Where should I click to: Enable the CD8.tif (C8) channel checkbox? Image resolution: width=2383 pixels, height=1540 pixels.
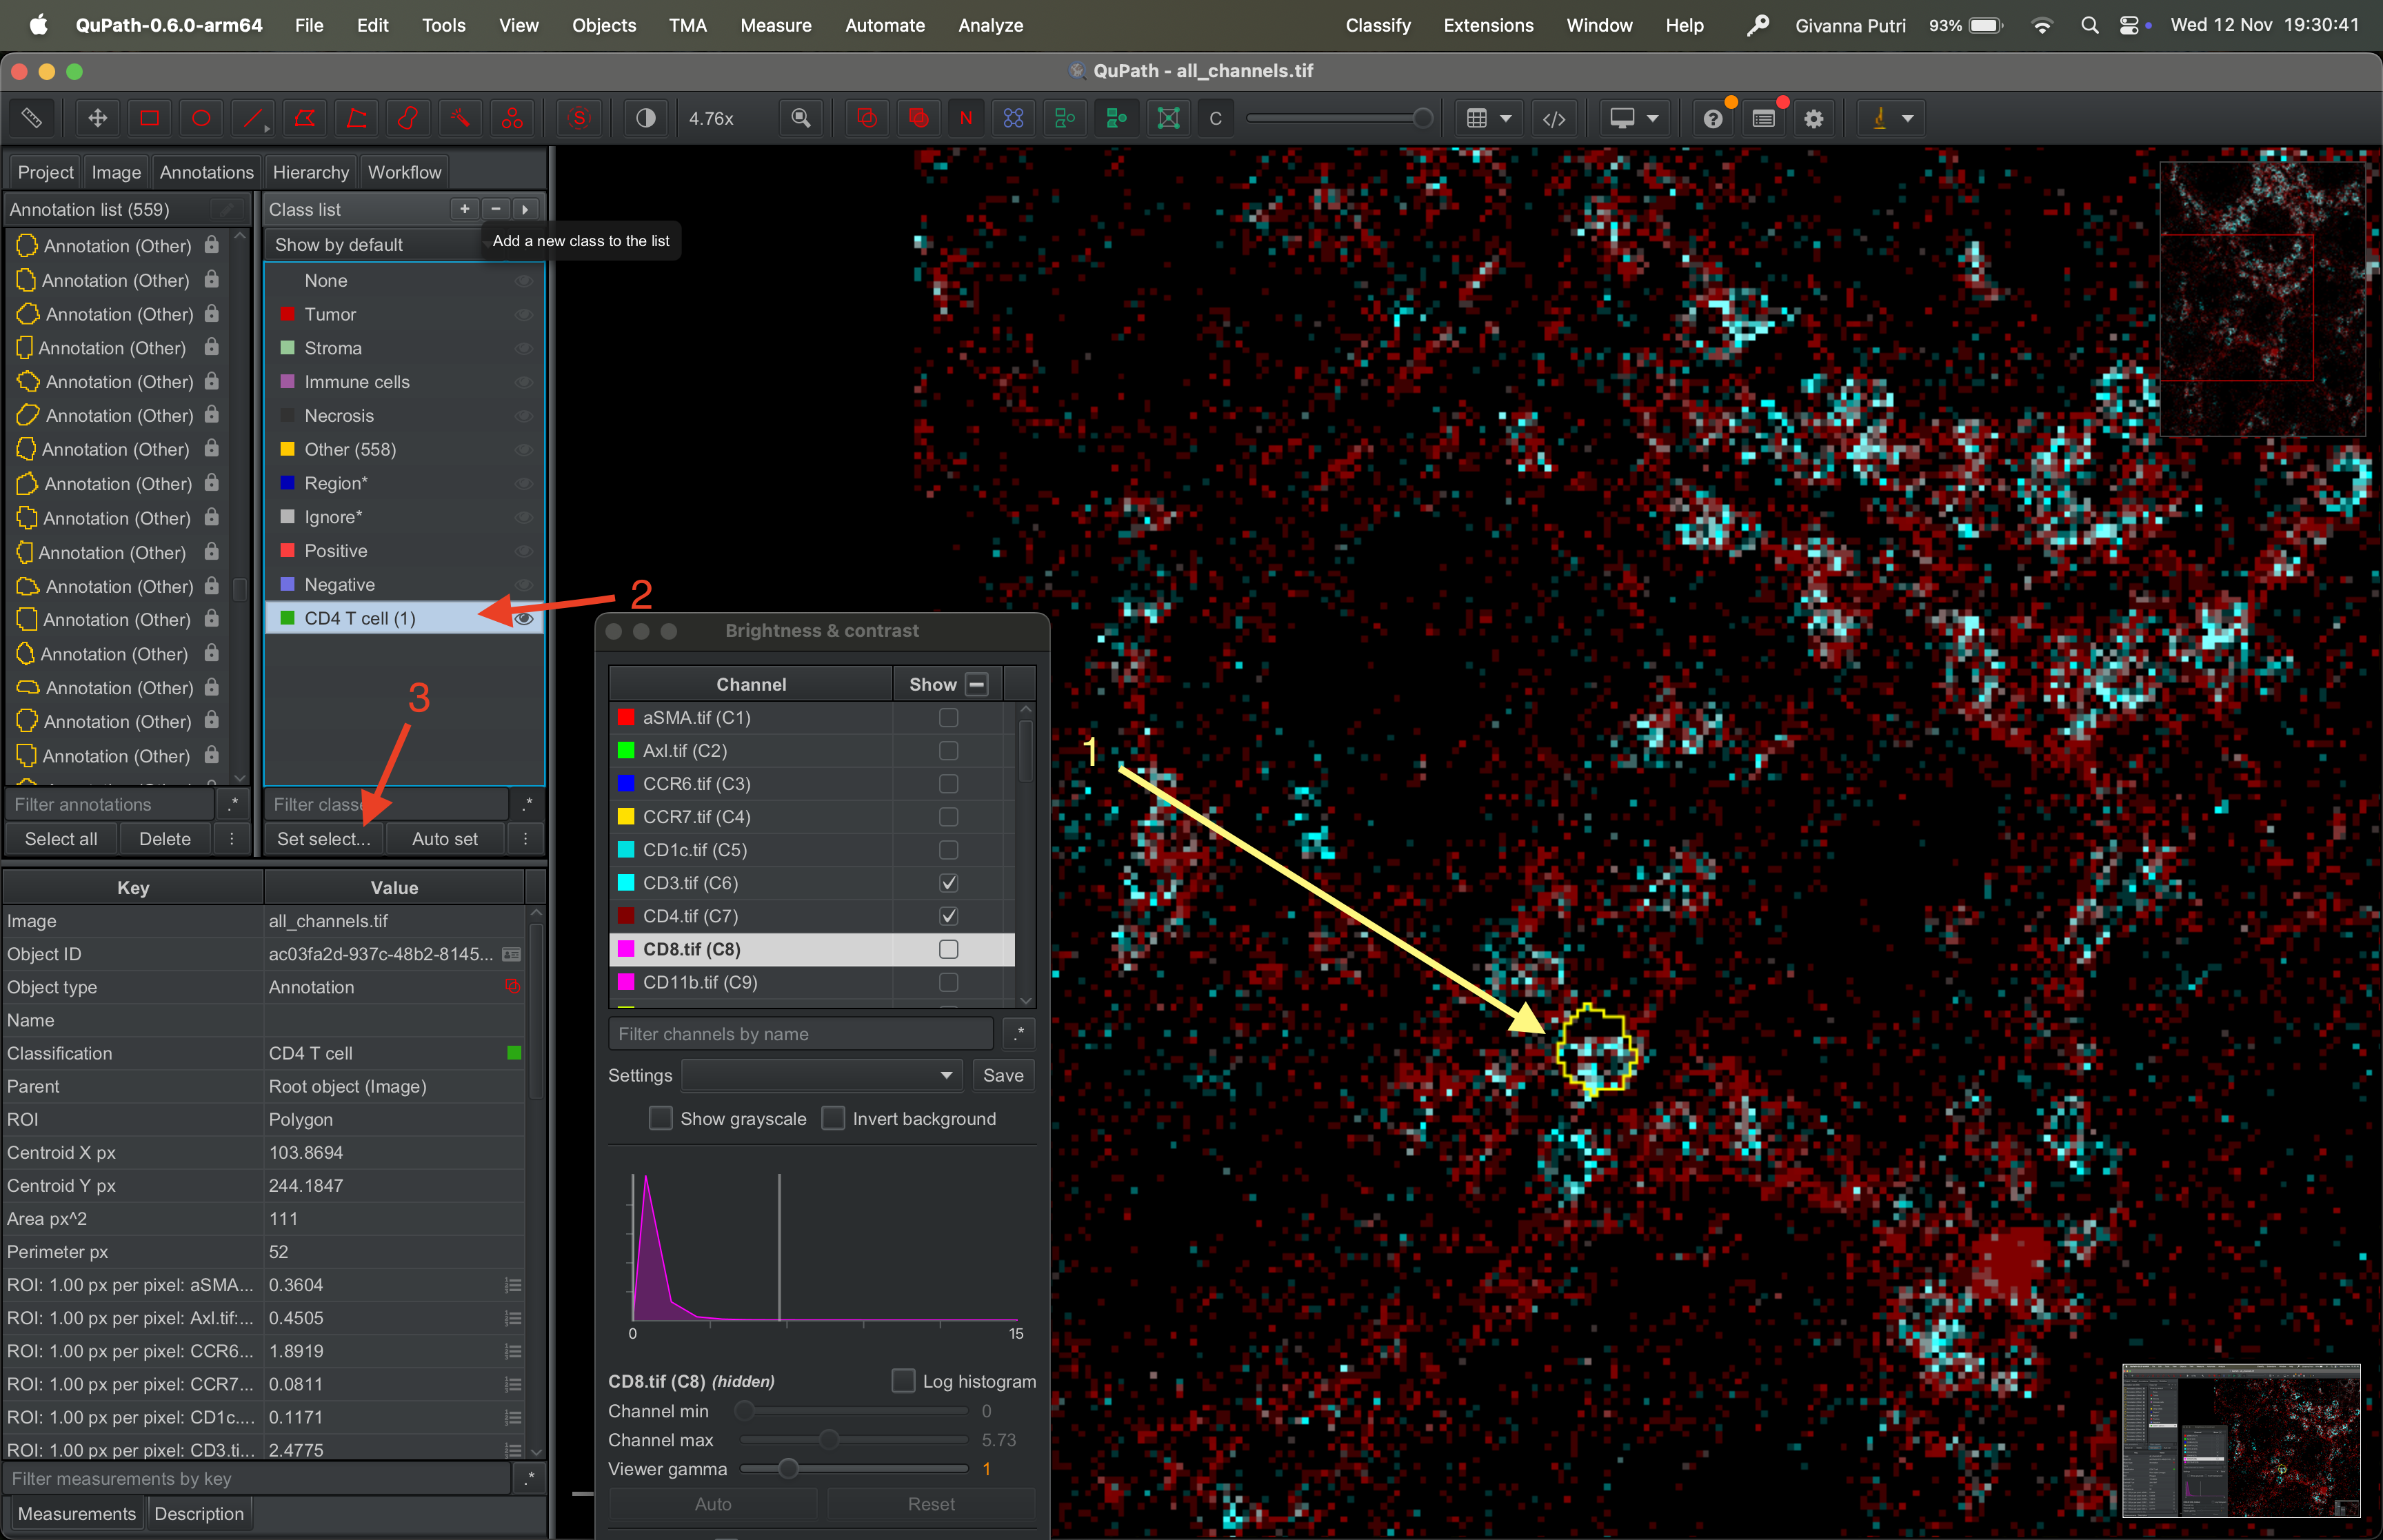tap(948, 949)
